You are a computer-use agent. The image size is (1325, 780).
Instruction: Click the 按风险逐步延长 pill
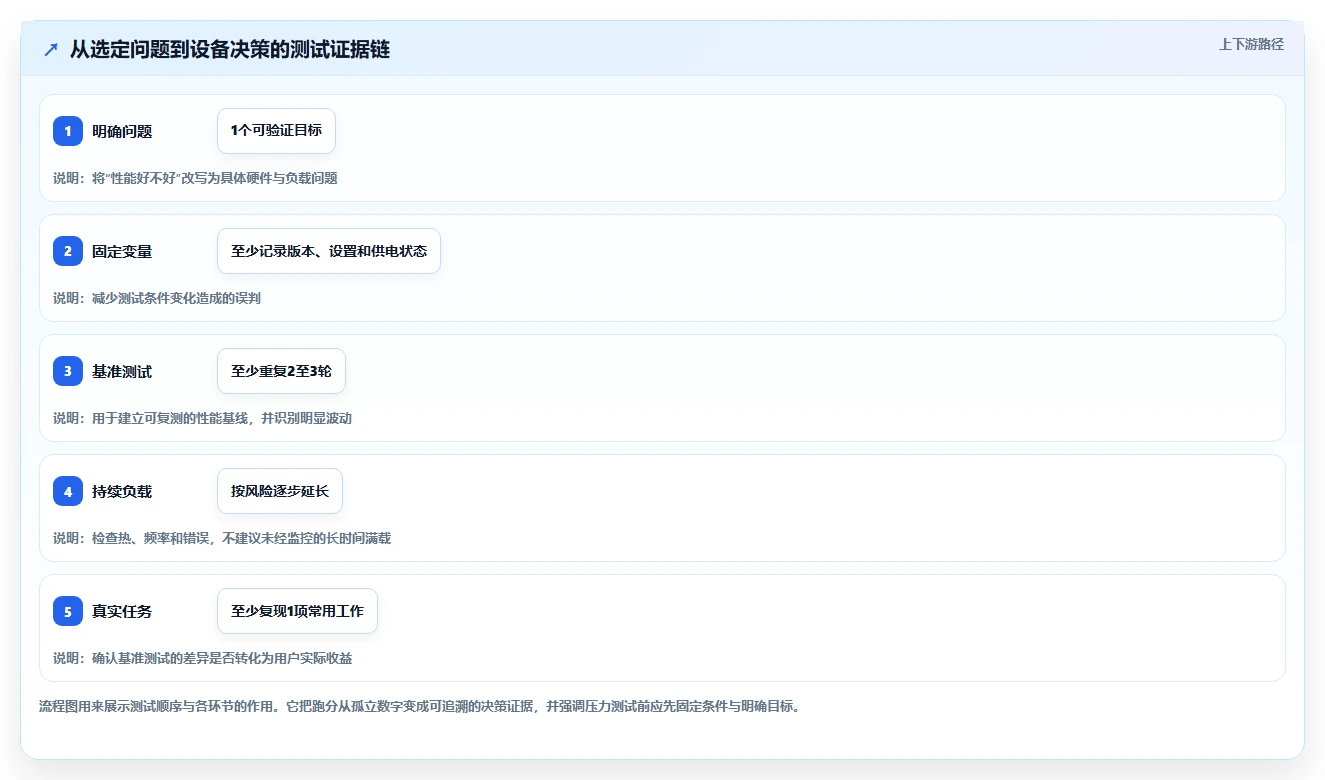(x=280, y=491)
